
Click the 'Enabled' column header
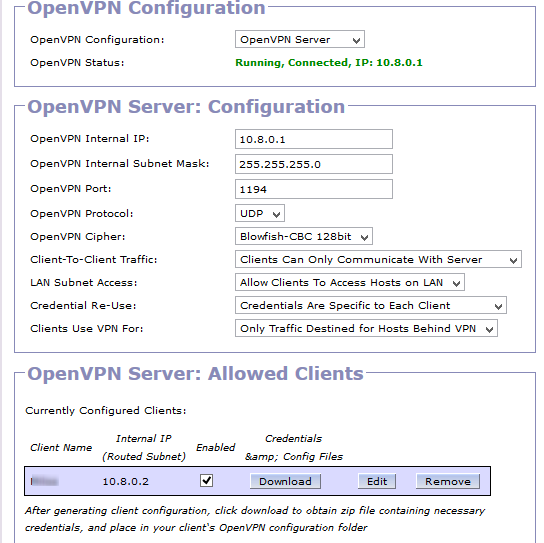[x=215, y=448]
